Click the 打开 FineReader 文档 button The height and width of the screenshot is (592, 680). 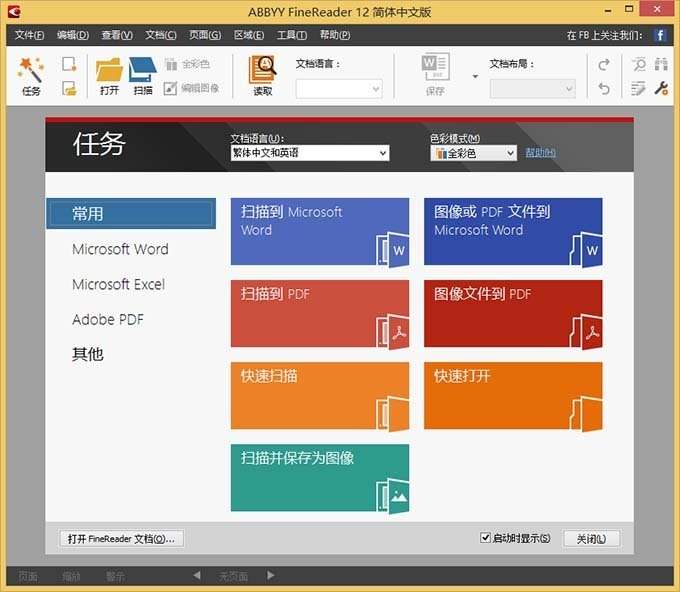(121, 539)
